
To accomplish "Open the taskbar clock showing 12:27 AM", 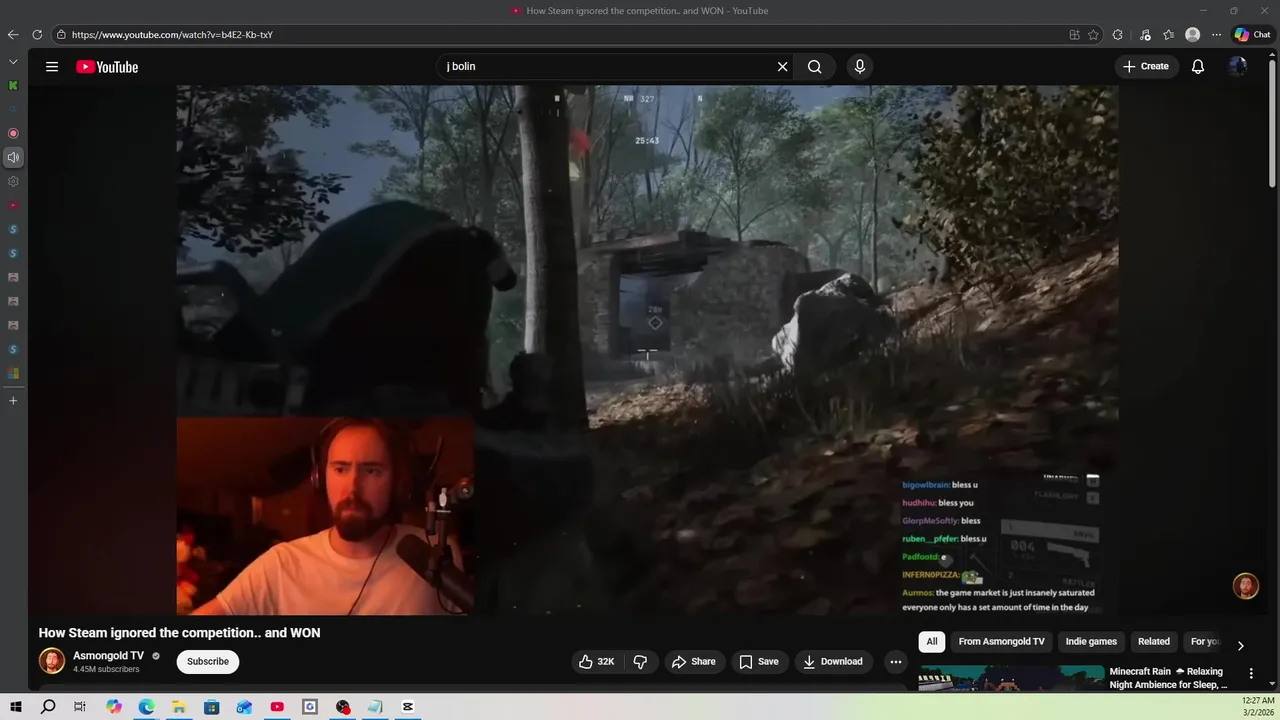I will (x=1258, y=707).
